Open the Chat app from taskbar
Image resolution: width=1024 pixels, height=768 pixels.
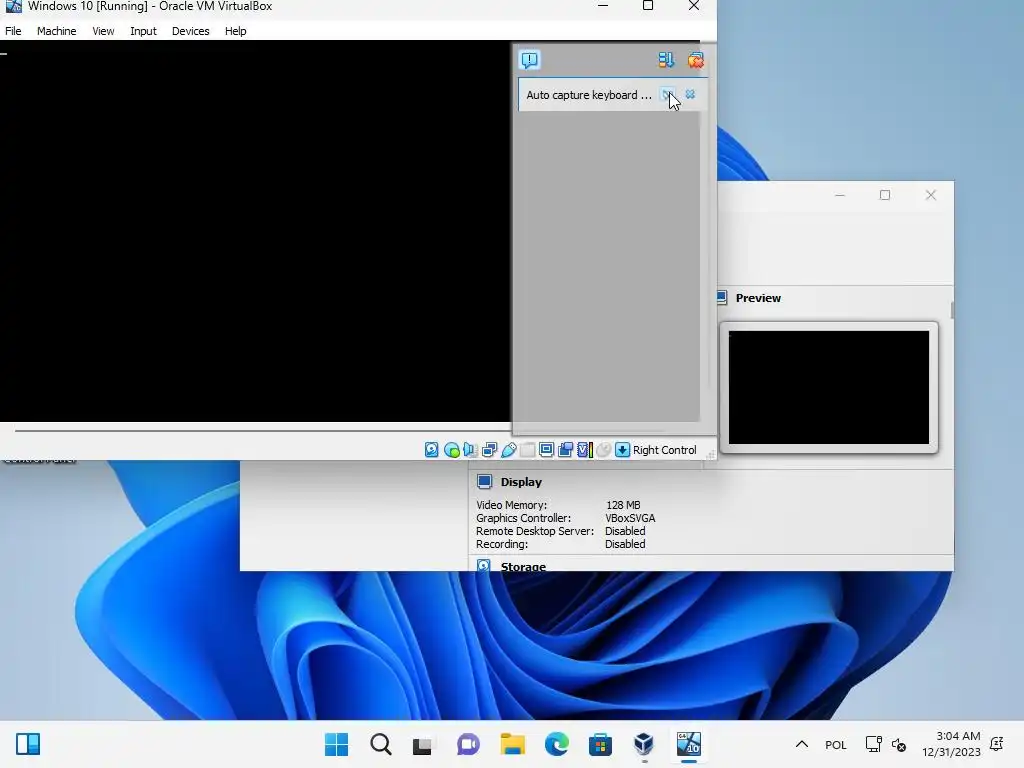pyautogui.click(x=468, y=744)
